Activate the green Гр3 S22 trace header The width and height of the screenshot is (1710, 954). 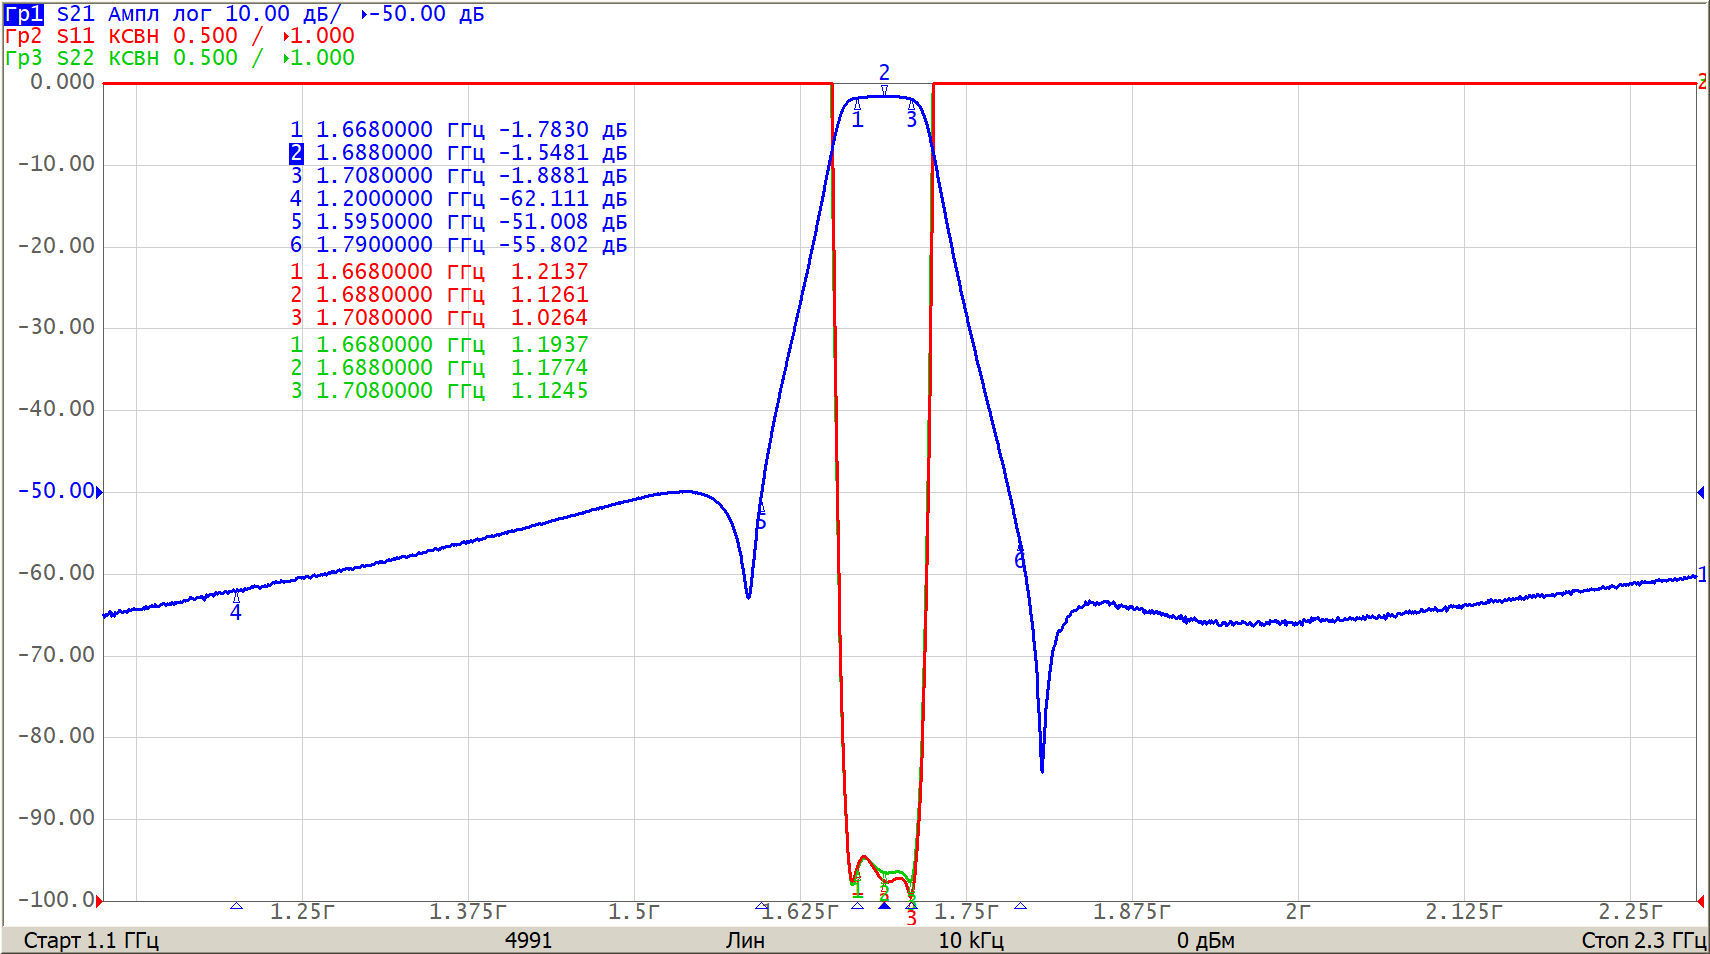pyautogui.click(x=50, y=58)
